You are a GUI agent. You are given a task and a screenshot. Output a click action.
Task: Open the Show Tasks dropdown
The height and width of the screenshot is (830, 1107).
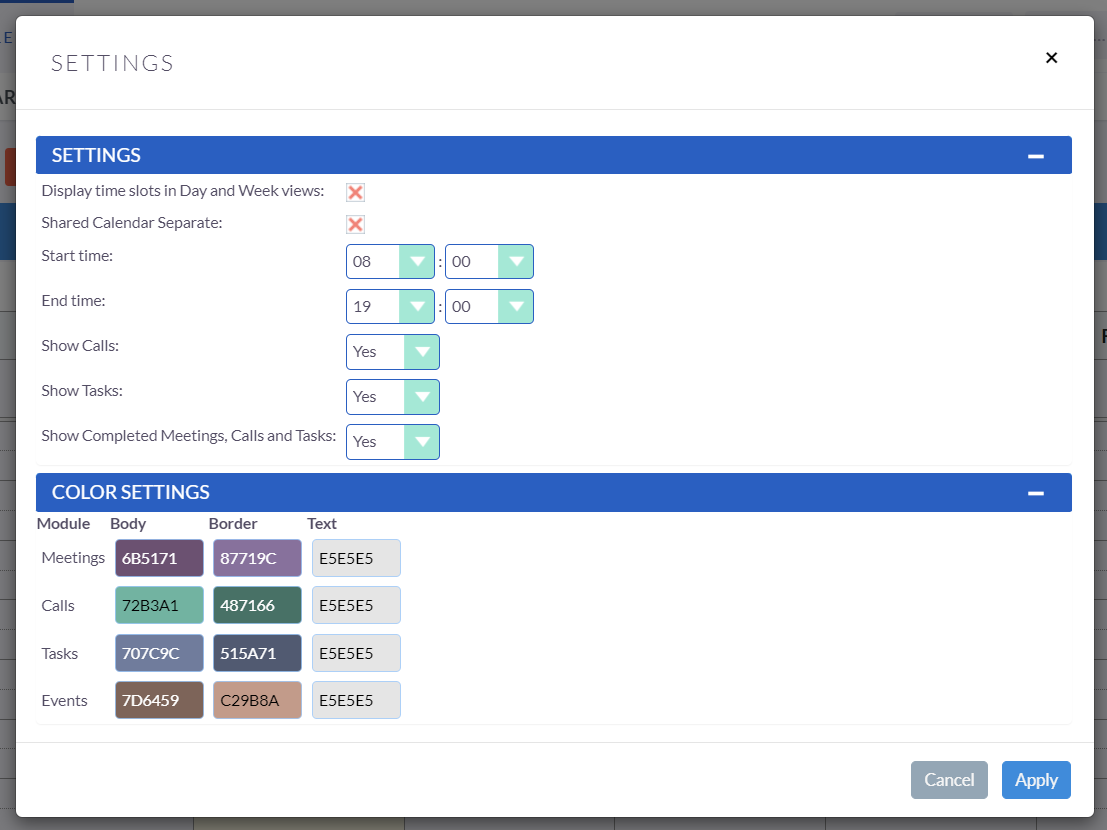pyautogui.click(x=392, y=397)
